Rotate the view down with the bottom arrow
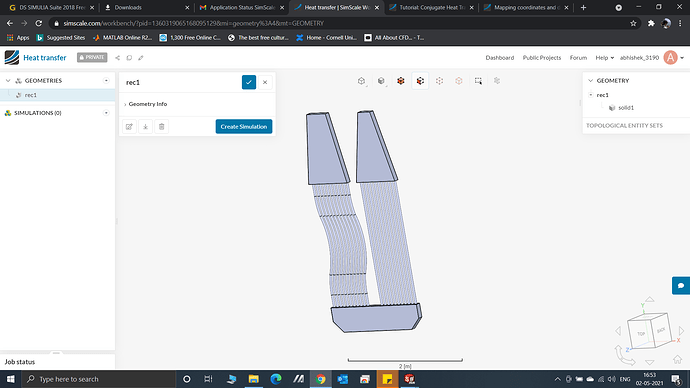The image size is (690, 388). (x=650, y=362)
